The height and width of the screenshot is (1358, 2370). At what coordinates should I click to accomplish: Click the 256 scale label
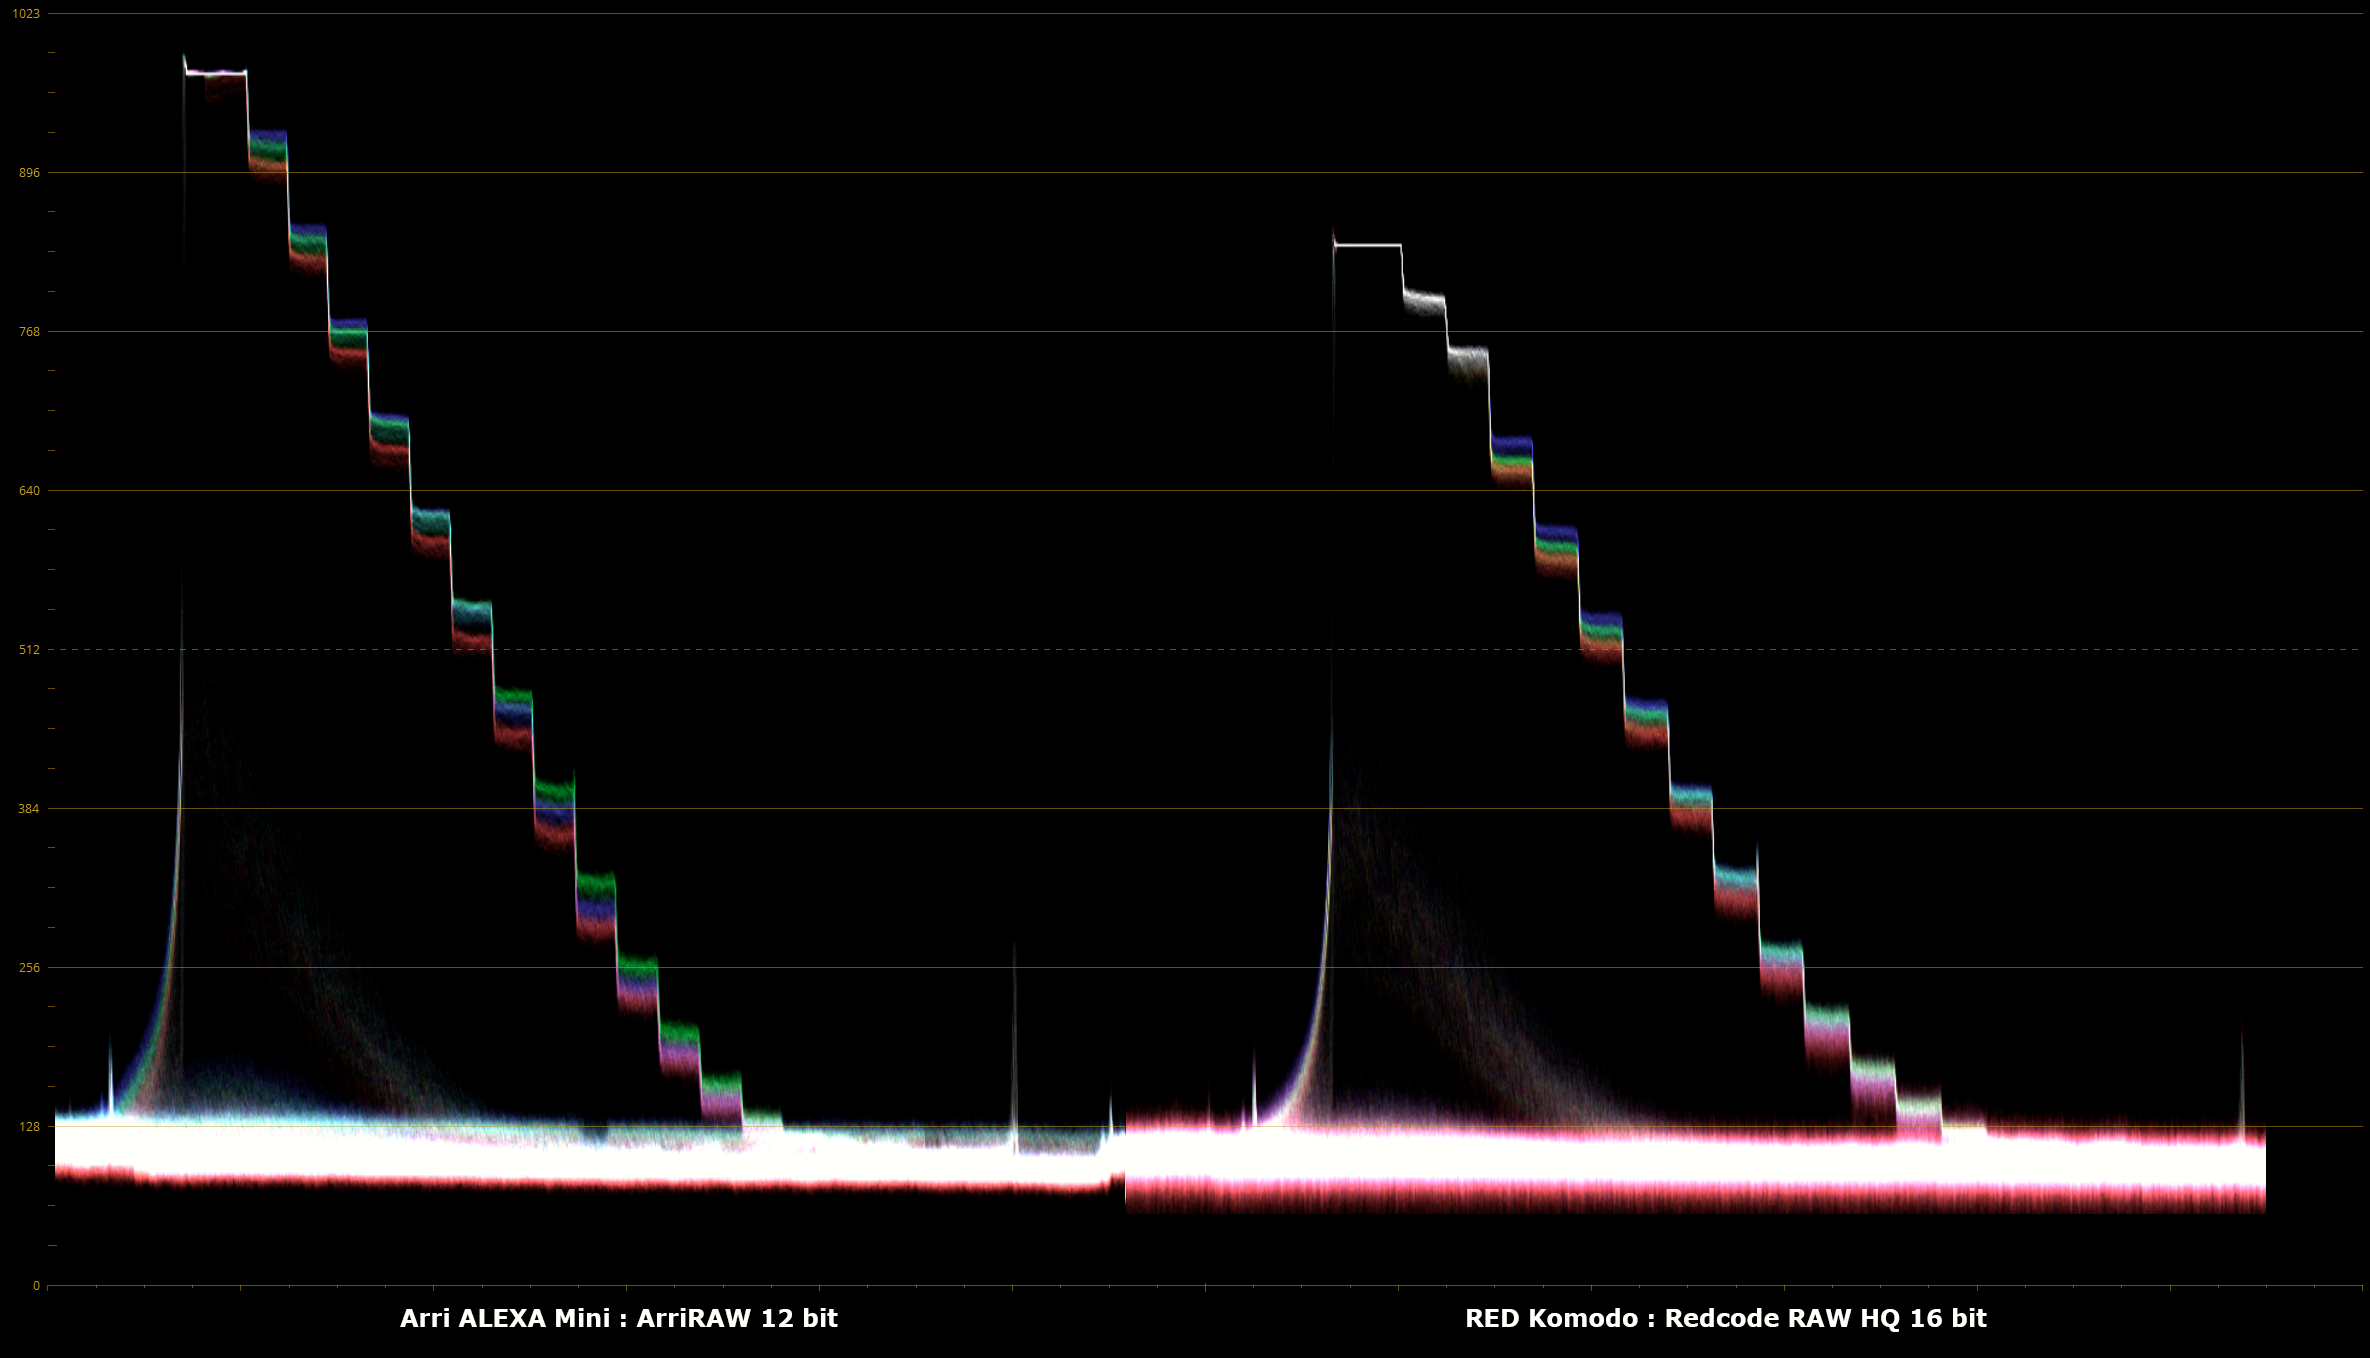tap(29, 968)
